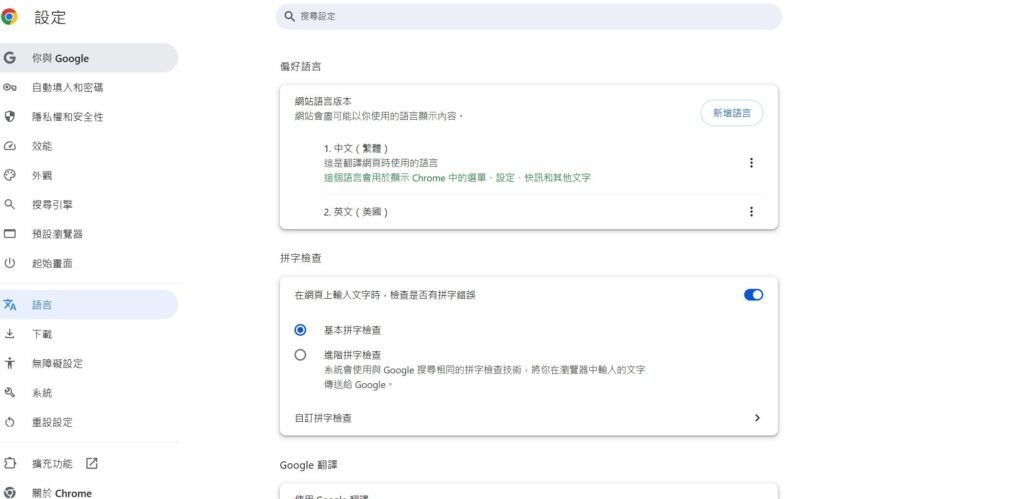This screenshot has width=1024, height=499.
Task: Open three-dot menu for 英文（美國）
Action: (751, 212)
